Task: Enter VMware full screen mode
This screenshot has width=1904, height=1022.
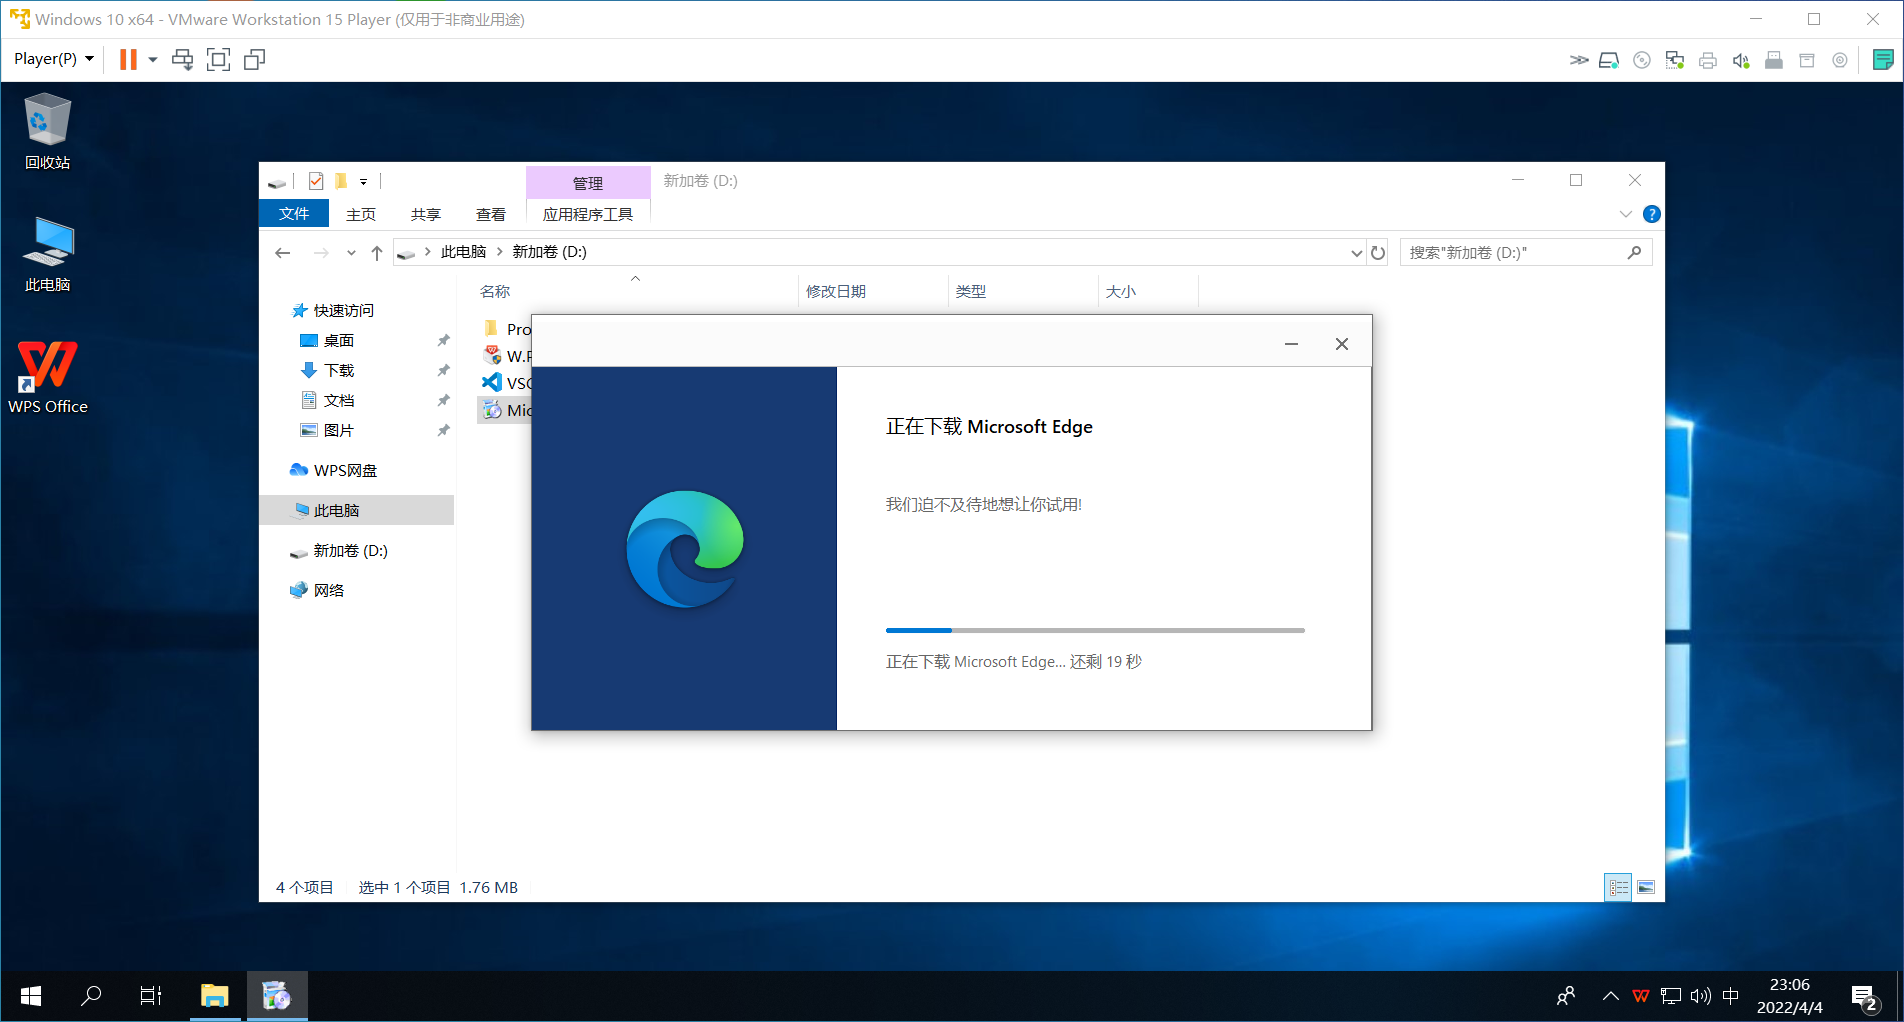Action: click(x=218, y=59)
